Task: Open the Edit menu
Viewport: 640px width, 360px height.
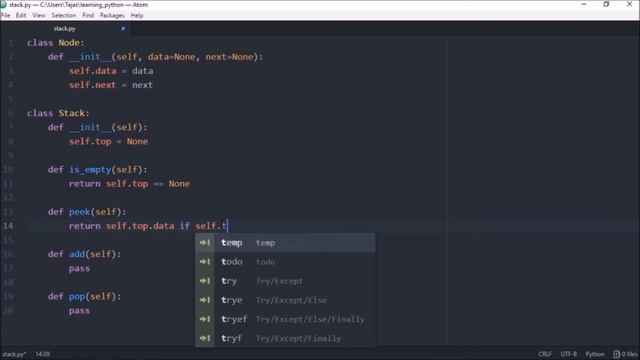Action: pyautogui.click(x=21, y=16)
